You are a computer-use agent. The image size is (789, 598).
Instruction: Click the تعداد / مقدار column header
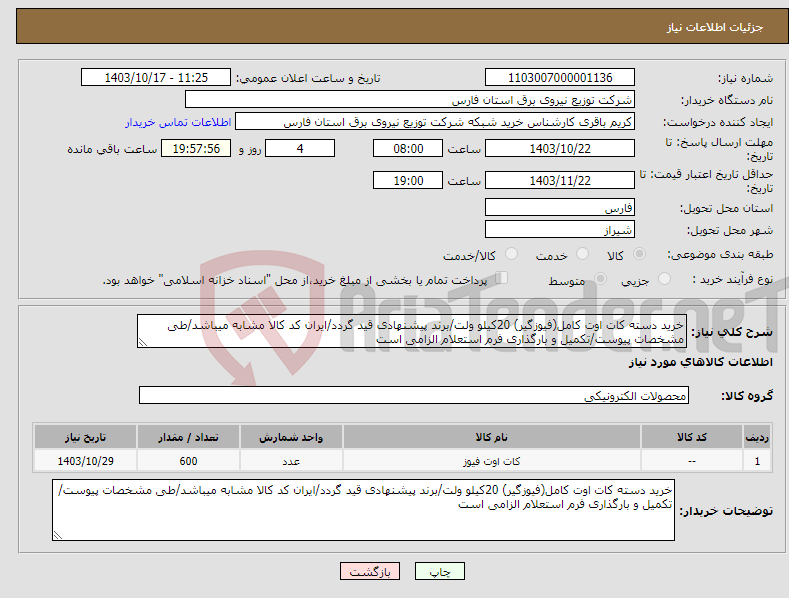pyautogui.click(x=188, y=437)
